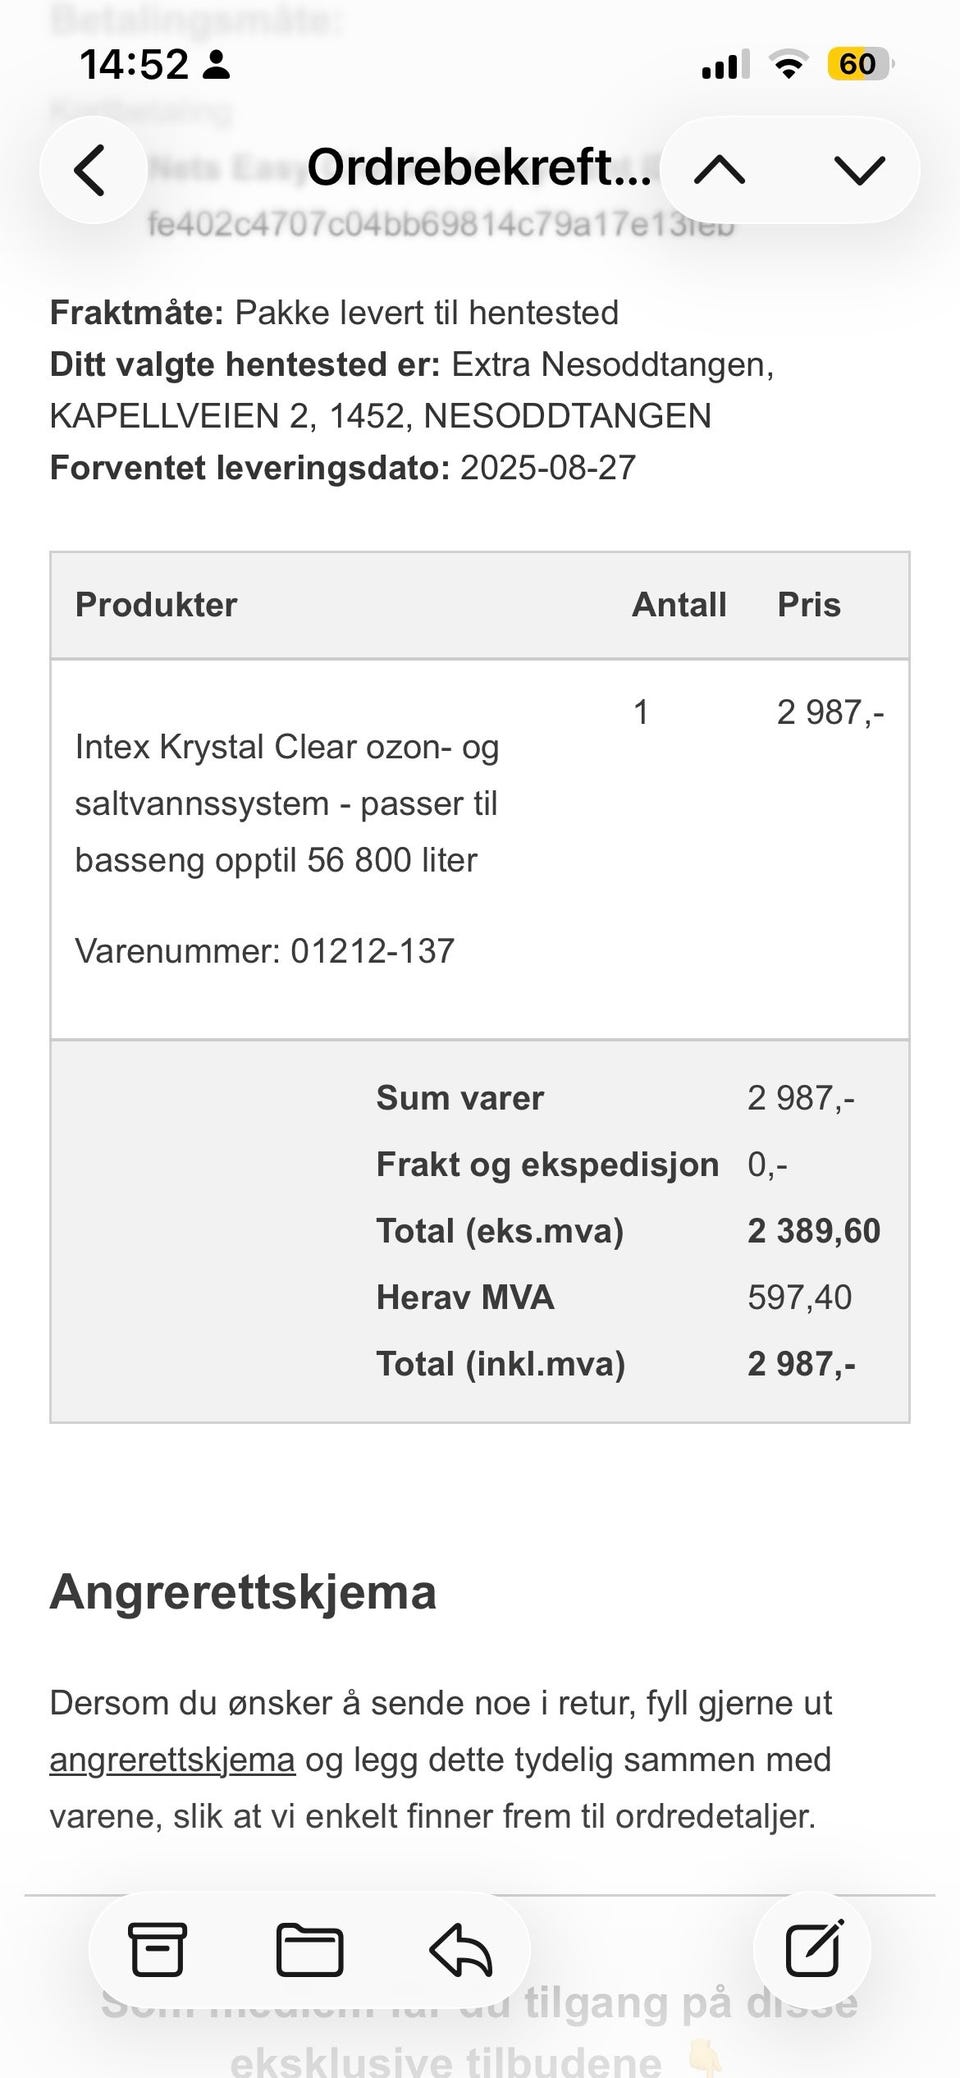
Task: Tap the 14:52 clock in status bar
Action: [134, 65]
